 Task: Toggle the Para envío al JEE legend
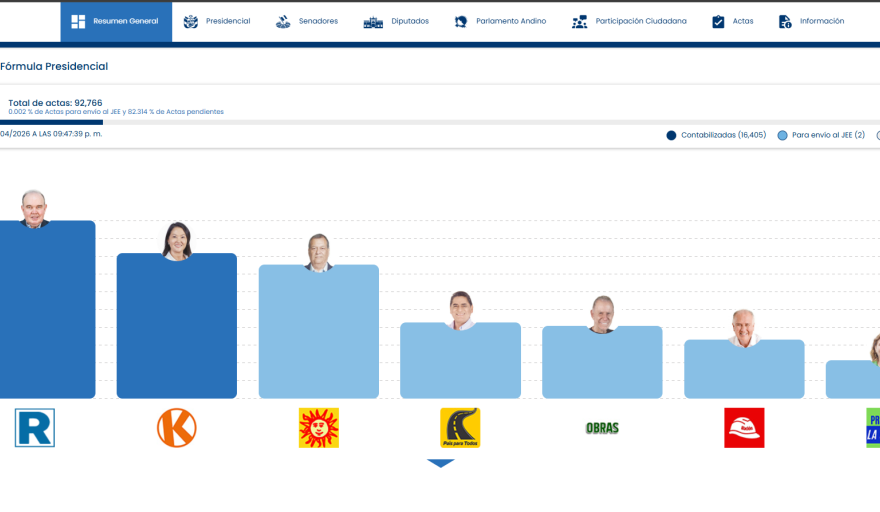[x=782, y=135]
